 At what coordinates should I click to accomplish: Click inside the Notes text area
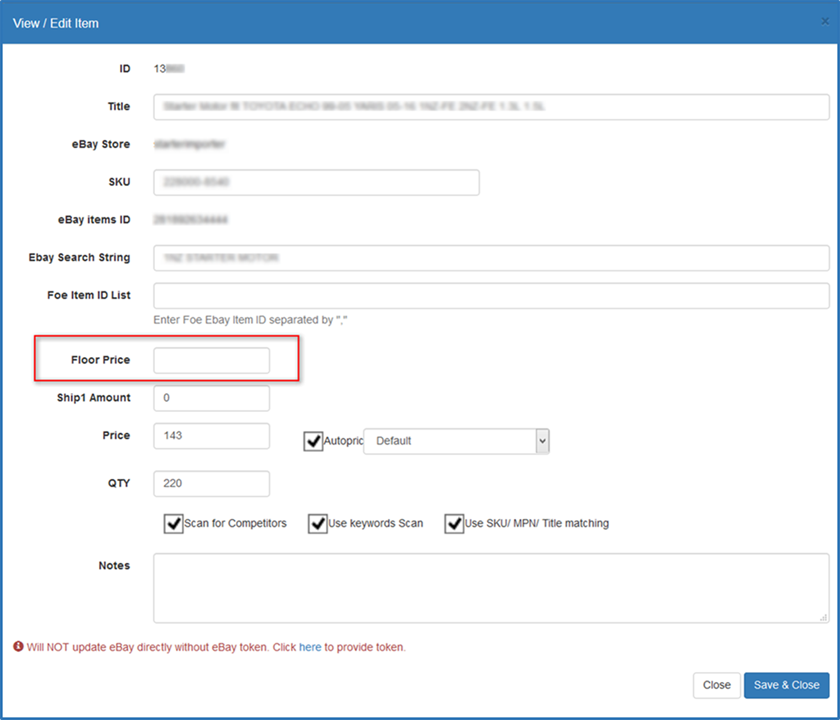490,588
